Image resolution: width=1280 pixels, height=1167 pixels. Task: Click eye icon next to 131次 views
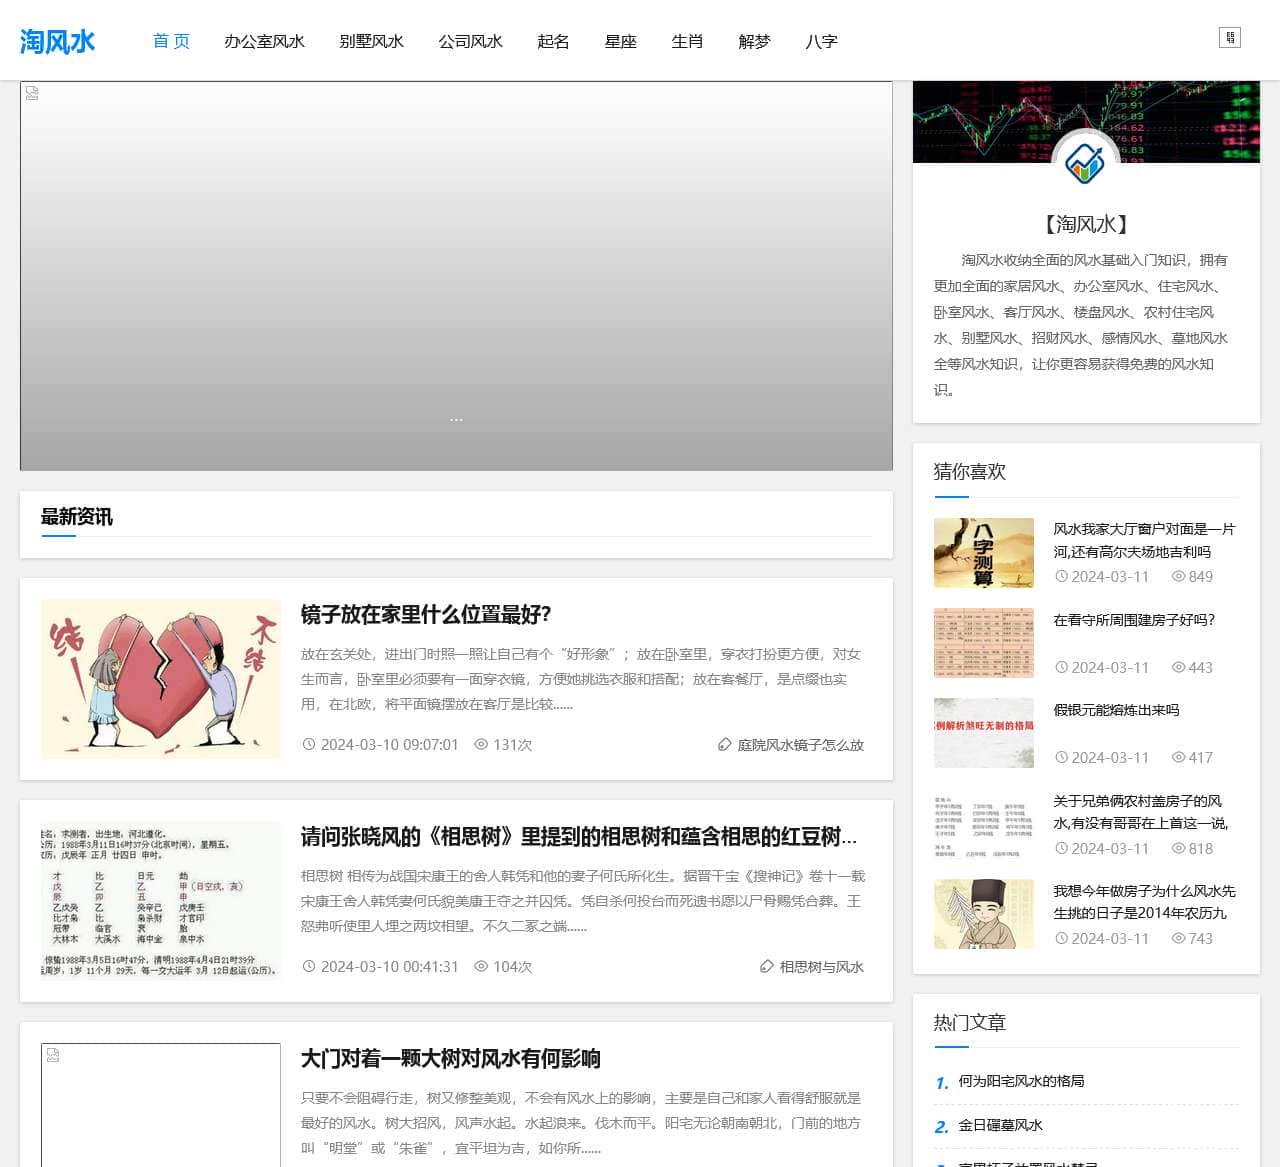coord(481,745)
